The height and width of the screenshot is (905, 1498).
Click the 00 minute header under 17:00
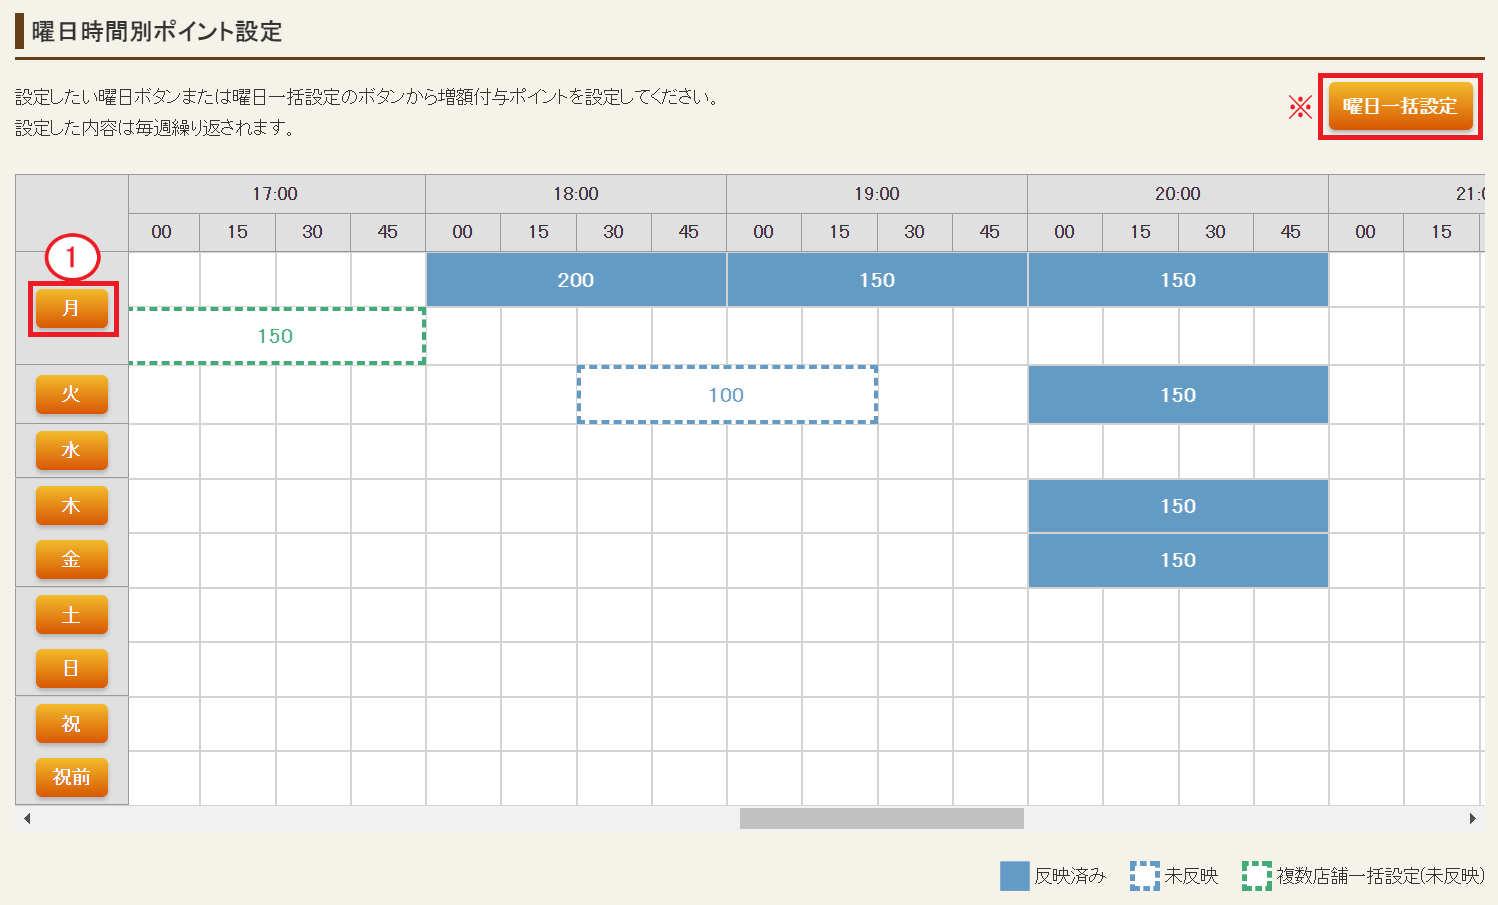pyautogui.click(x=162, y=232)
